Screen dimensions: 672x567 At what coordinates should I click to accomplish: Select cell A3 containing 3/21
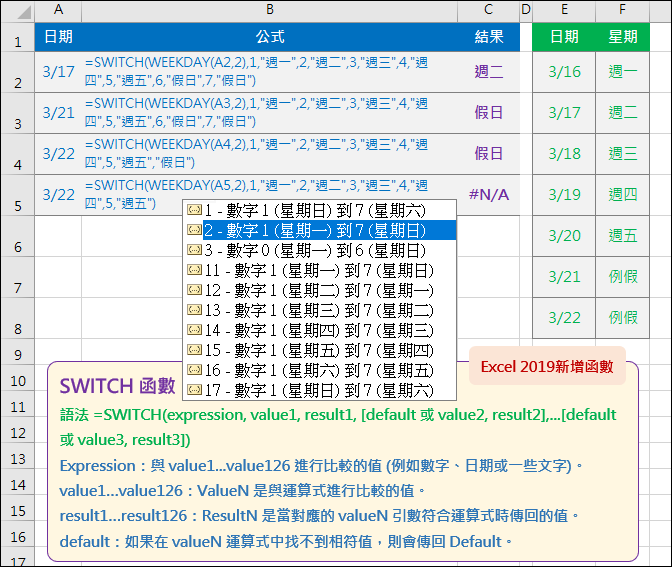(58, 113)
